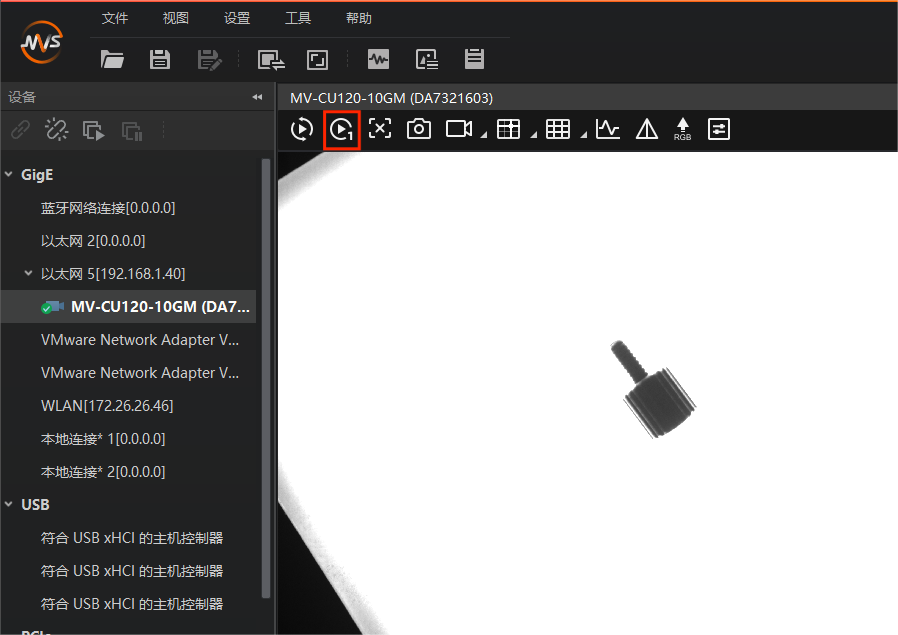Select the MV-CU120-10GM (DA7321603) tab
Viewport: 898px width, 635px height.
[391, 98]
